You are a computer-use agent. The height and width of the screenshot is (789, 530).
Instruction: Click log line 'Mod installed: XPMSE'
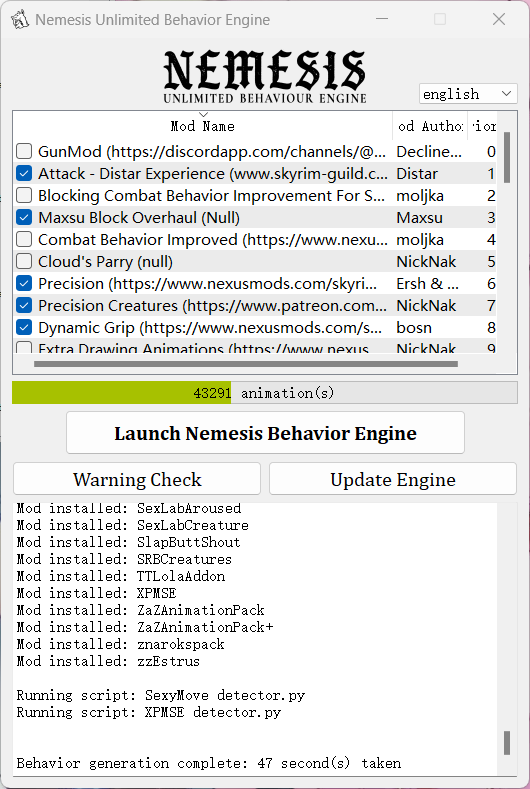click(97, 593)
